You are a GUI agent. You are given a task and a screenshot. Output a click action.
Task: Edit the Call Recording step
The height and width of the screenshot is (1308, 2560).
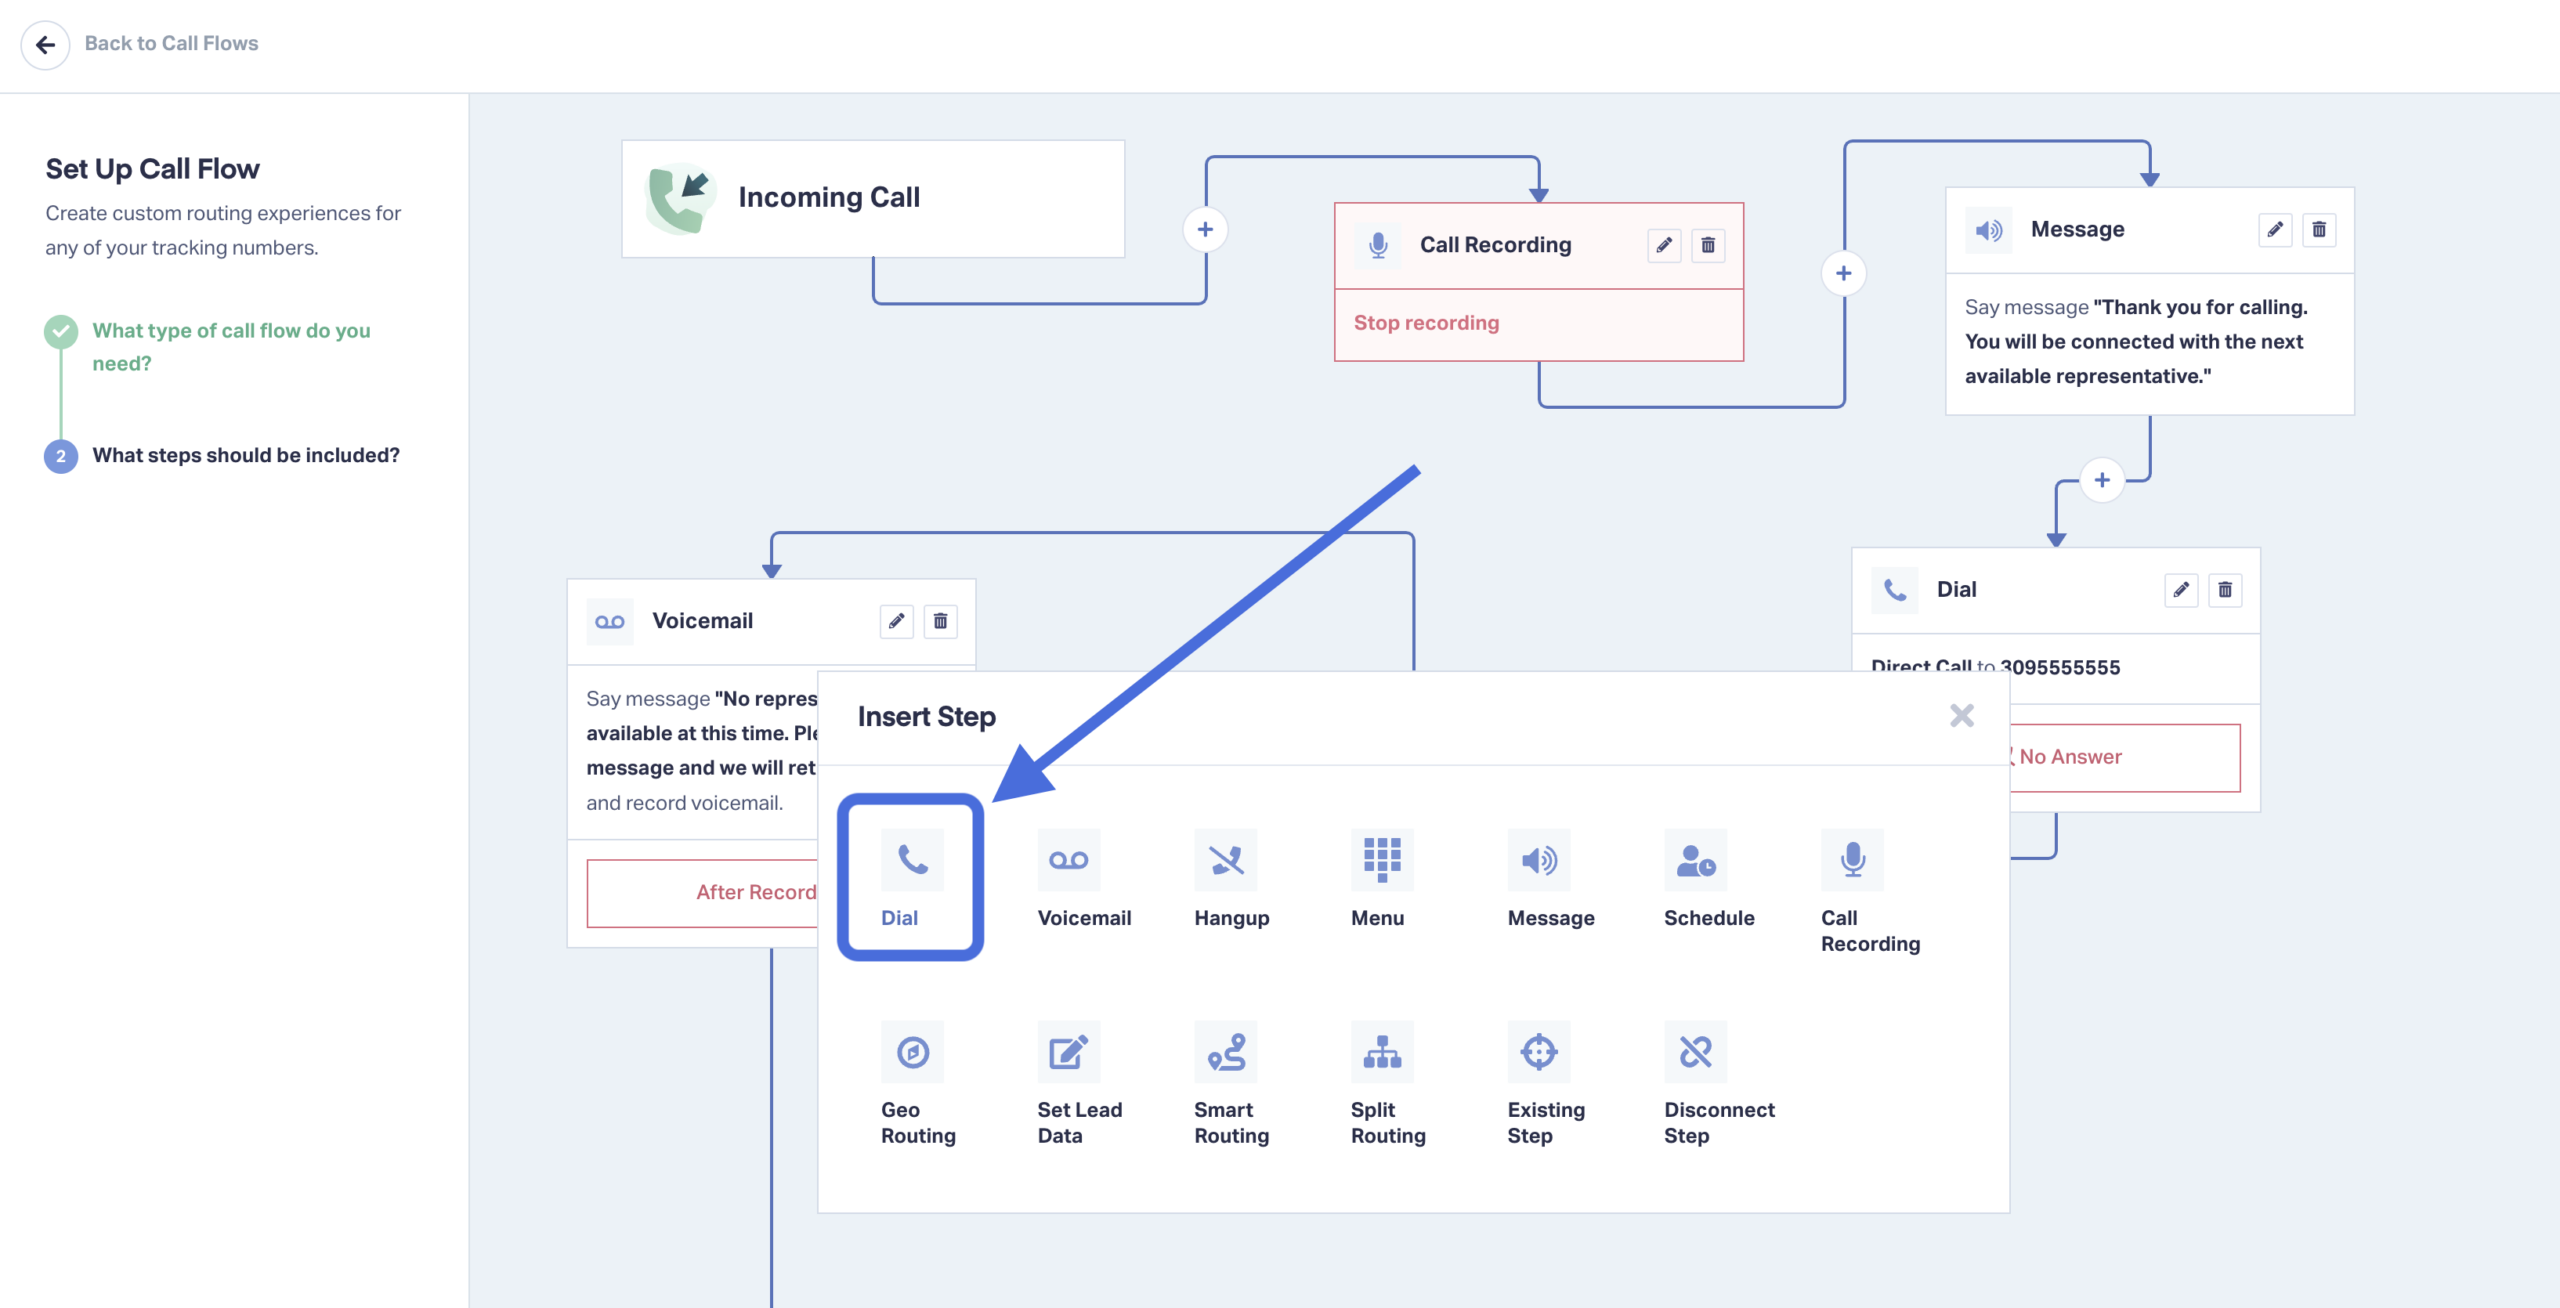click(1664, 245)
